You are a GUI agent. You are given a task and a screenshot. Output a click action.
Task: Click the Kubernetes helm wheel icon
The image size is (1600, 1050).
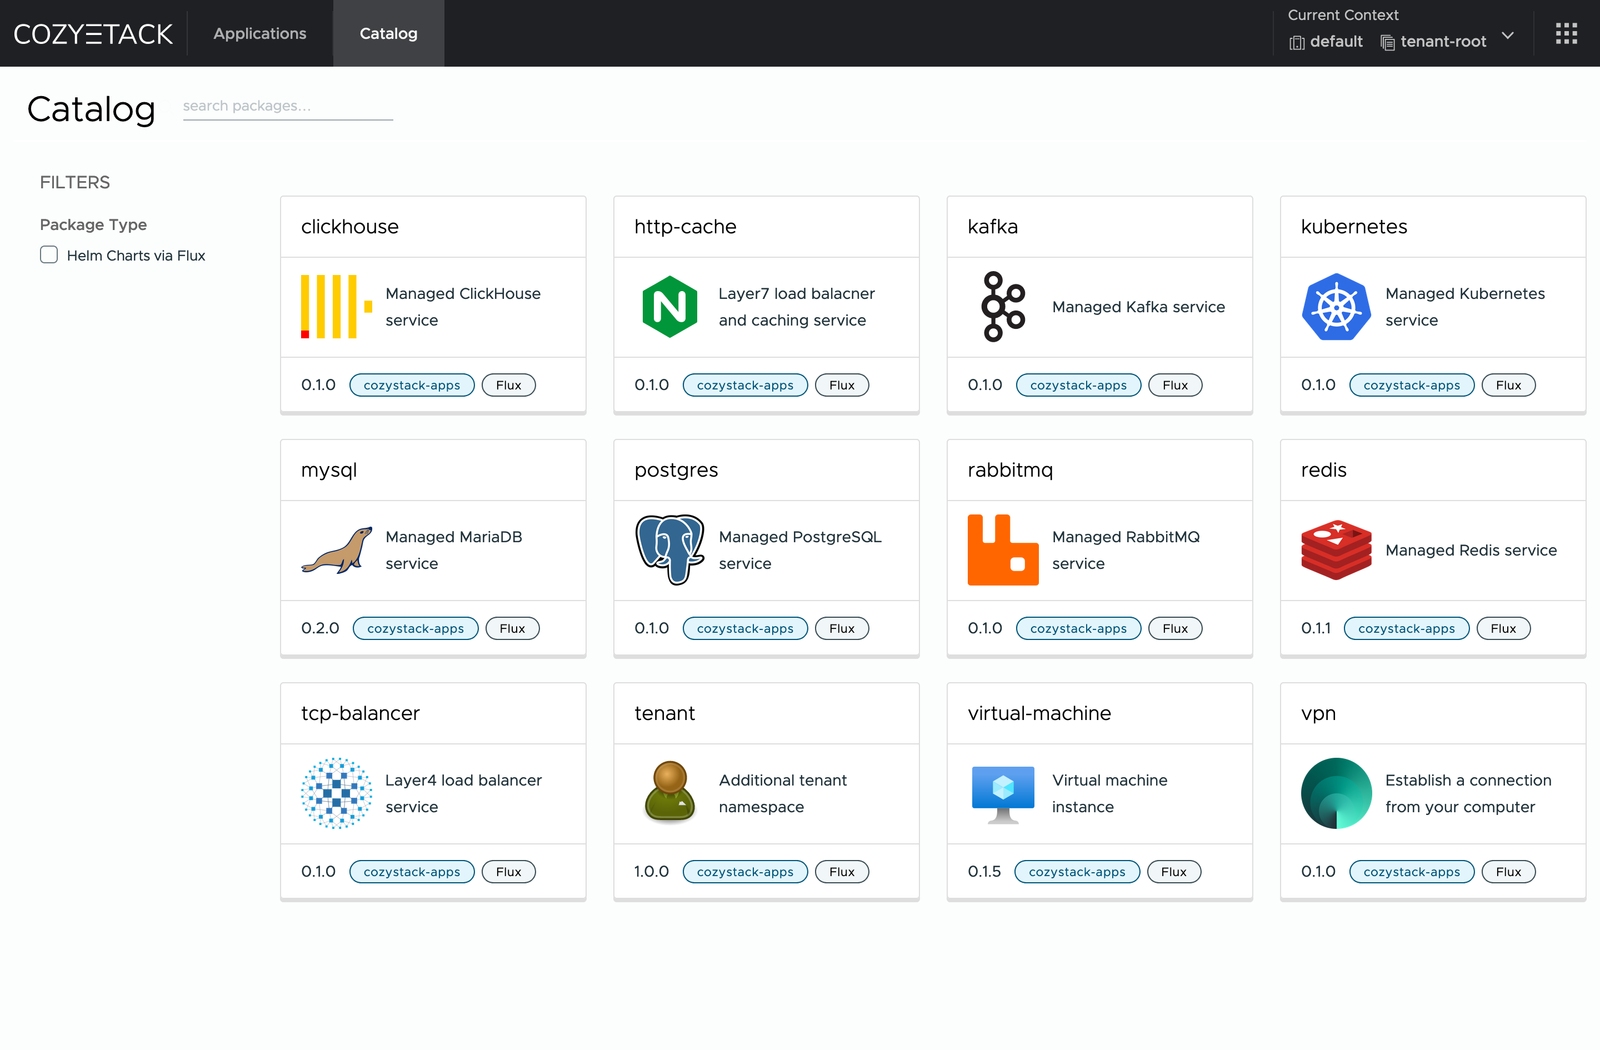click(1336, 307)
